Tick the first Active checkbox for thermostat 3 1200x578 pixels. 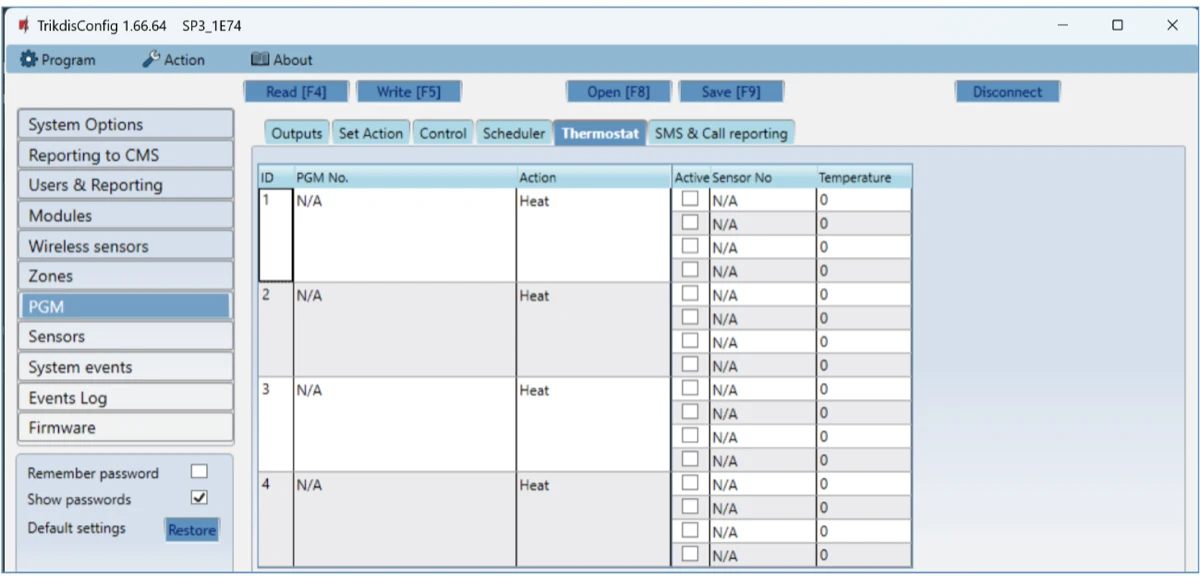(690, 389)
